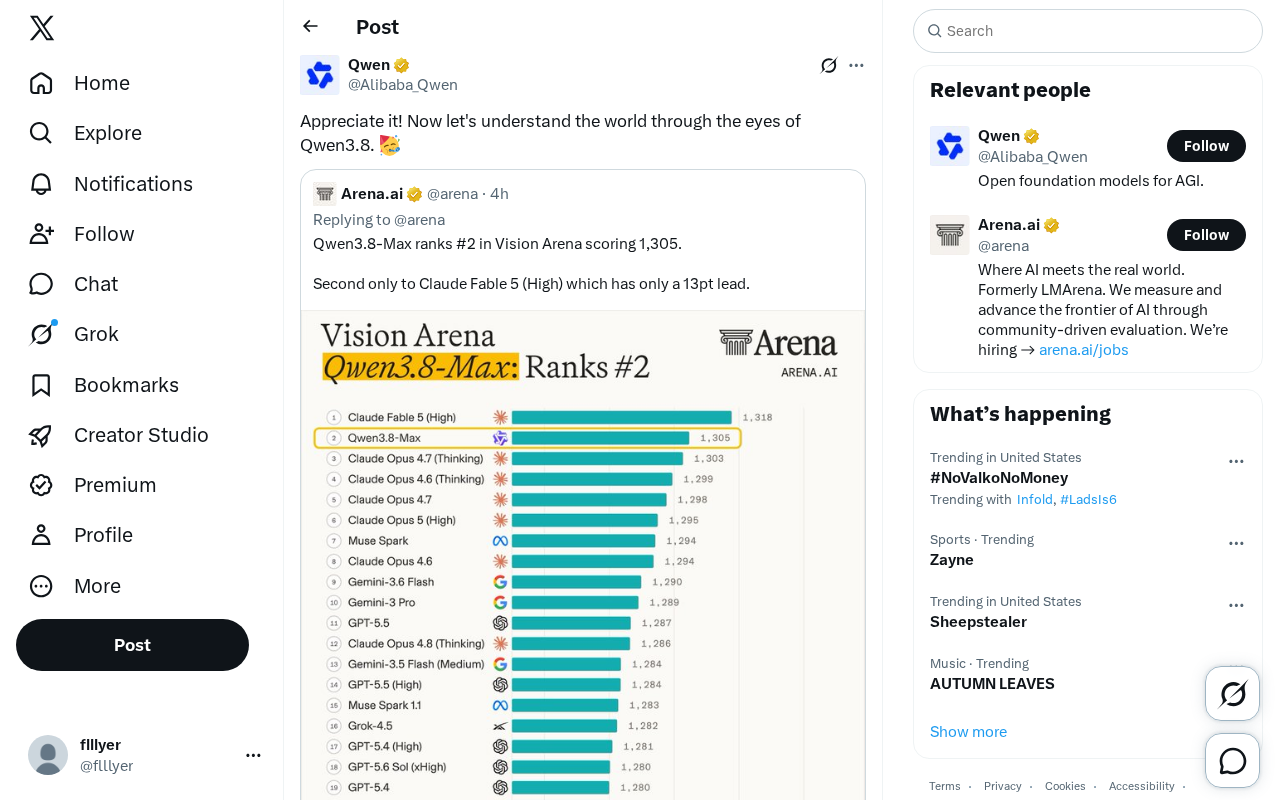Click Qwen avatar in the post header

[x=320, y=75]
